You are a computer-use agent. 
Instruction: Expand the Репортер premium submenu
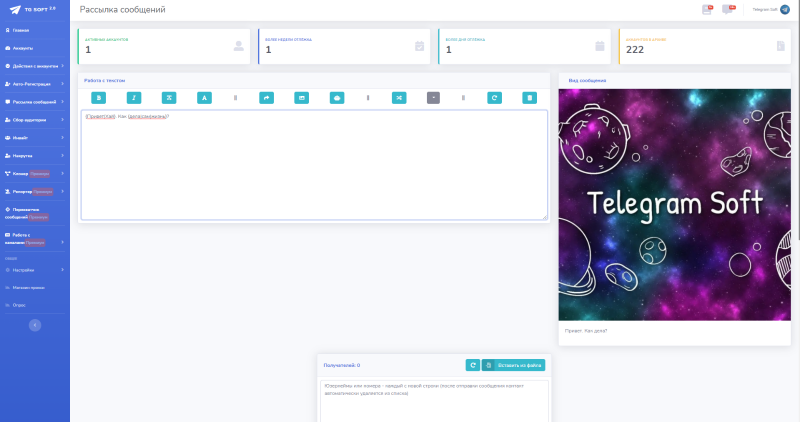(x=35, y=191)
